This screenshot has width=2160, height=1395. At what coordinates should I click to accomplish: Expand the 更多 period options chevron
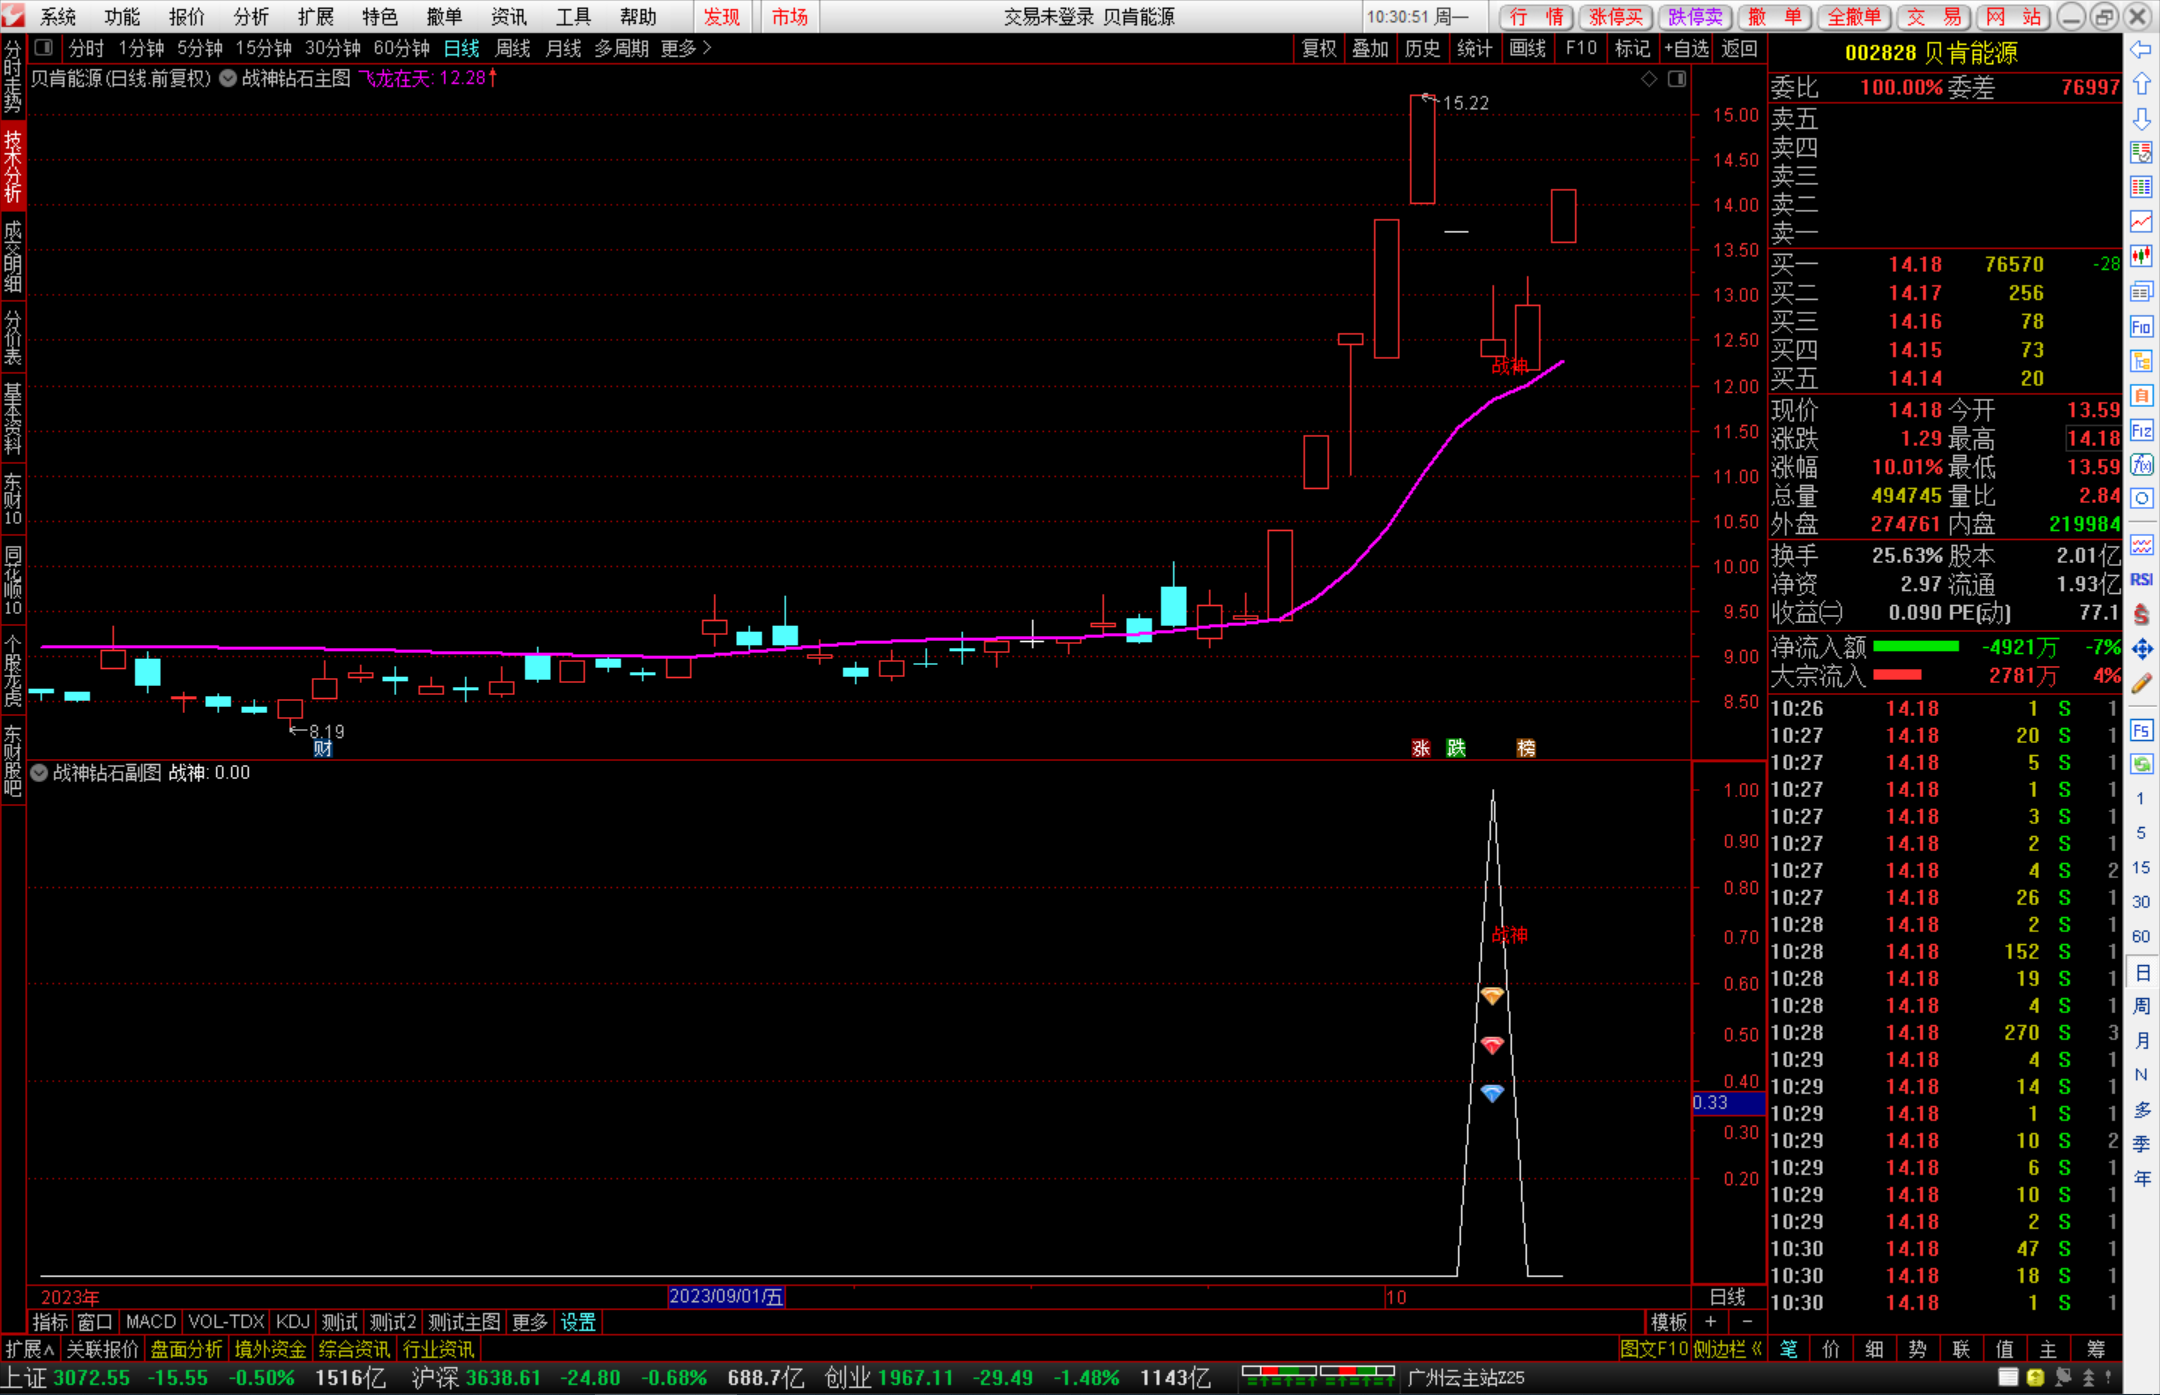(707, 48)
